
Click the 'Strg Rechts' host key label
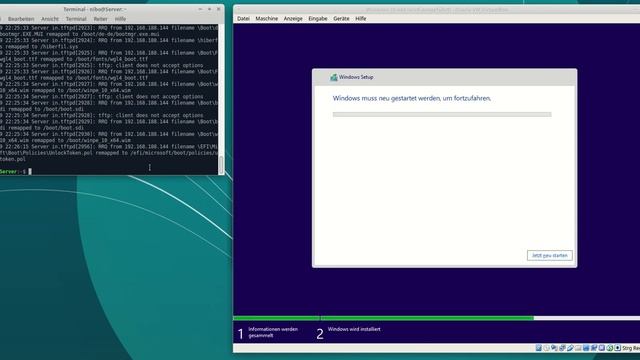(x=631, y=348)
